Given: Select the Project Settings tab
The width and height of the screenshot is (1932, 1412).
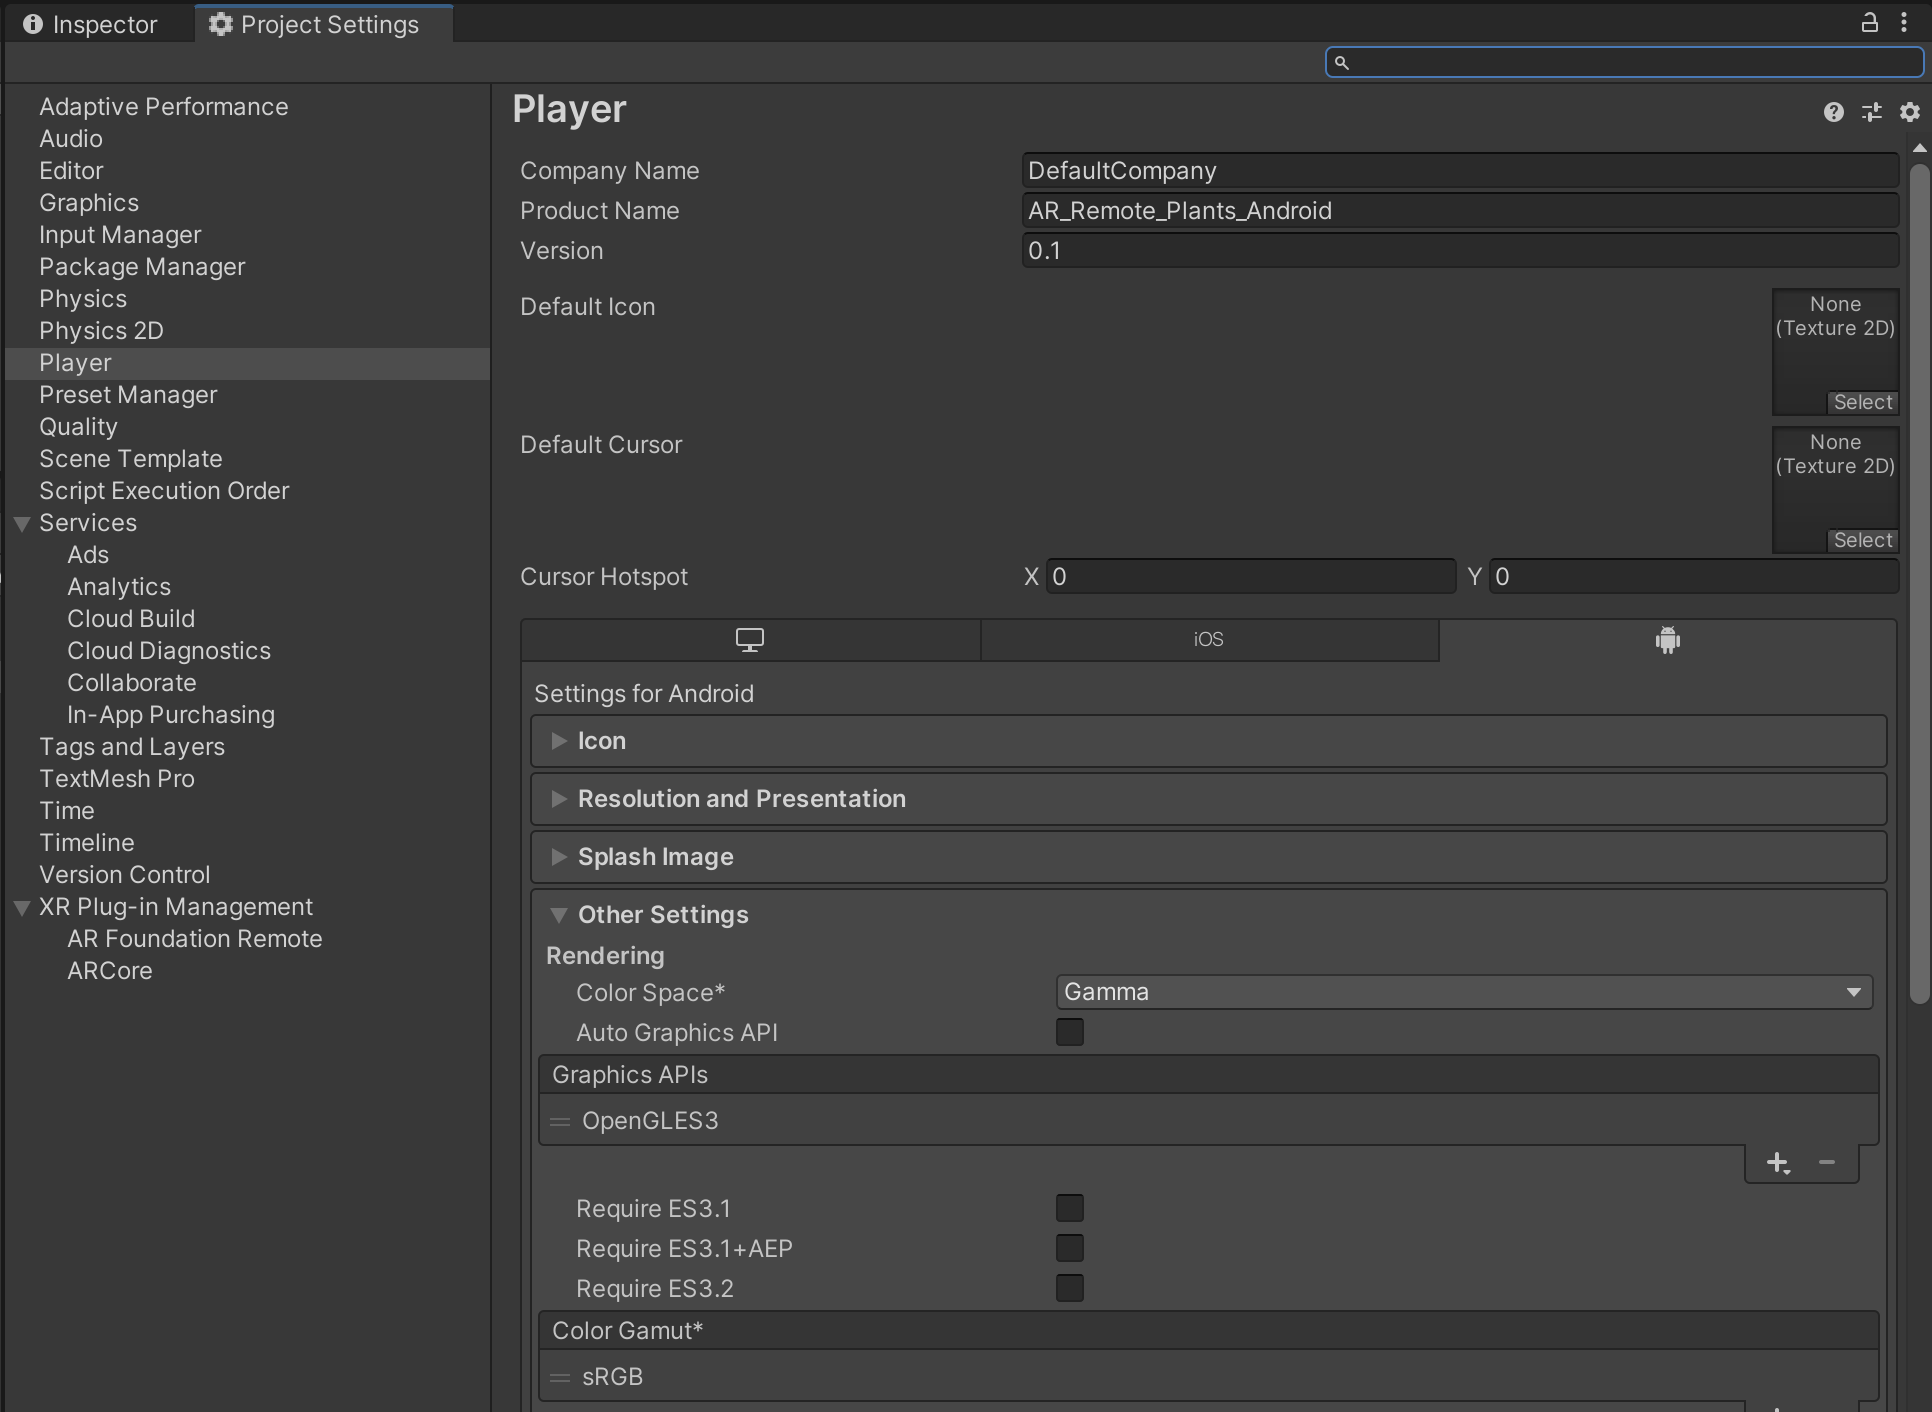Looking at the screenshot, I should point(322,24).
